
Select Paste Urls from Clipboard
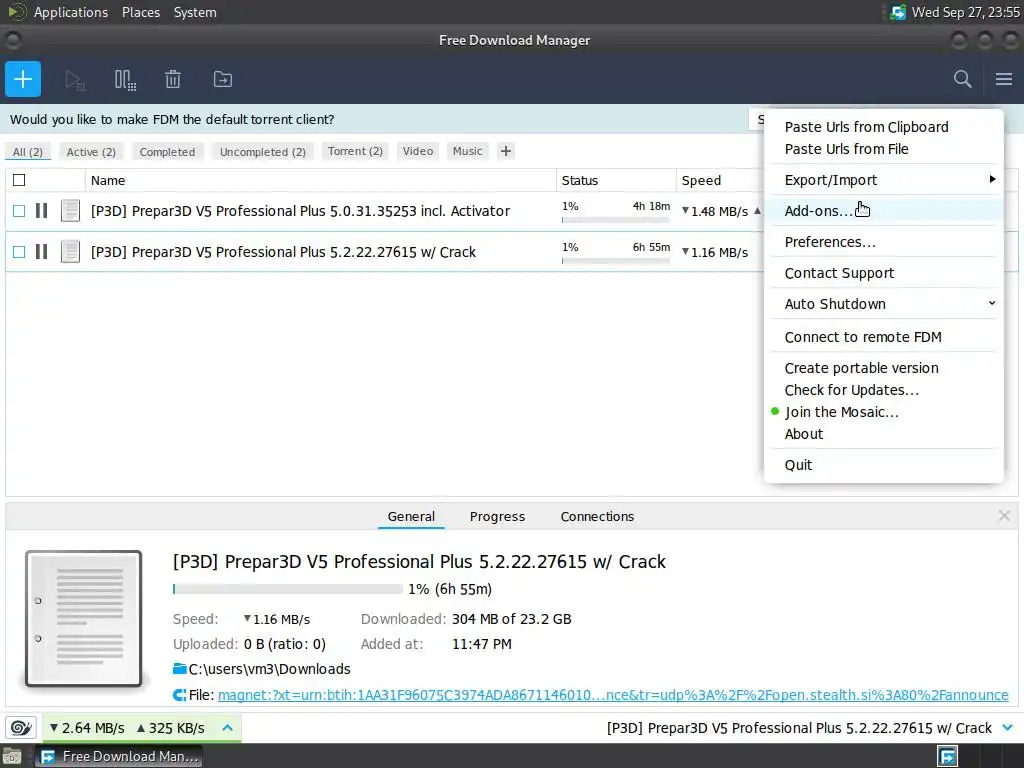(867, 127)
